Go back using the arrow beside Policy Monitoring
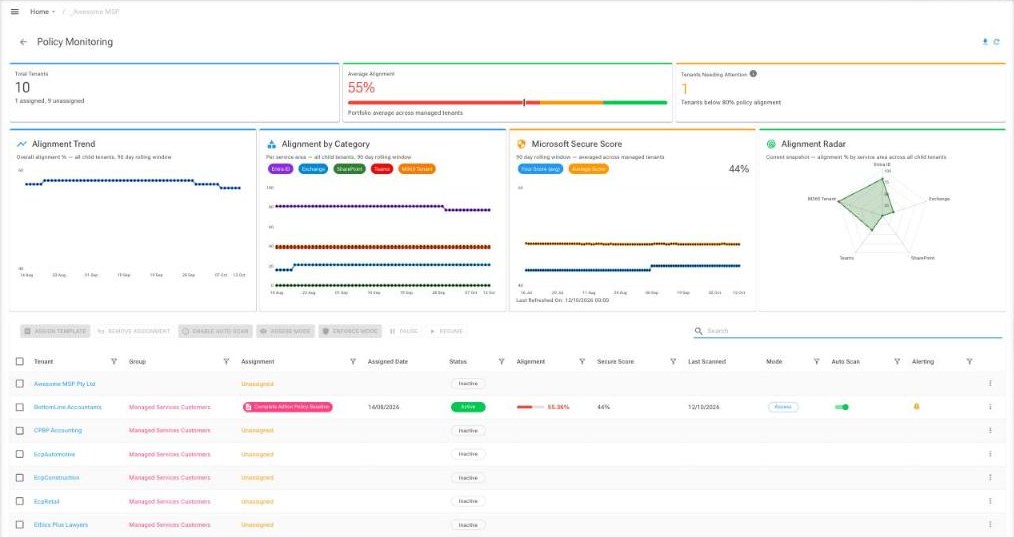The width and height of the screenshot is (1014, 537). click(x=23, y=42)
